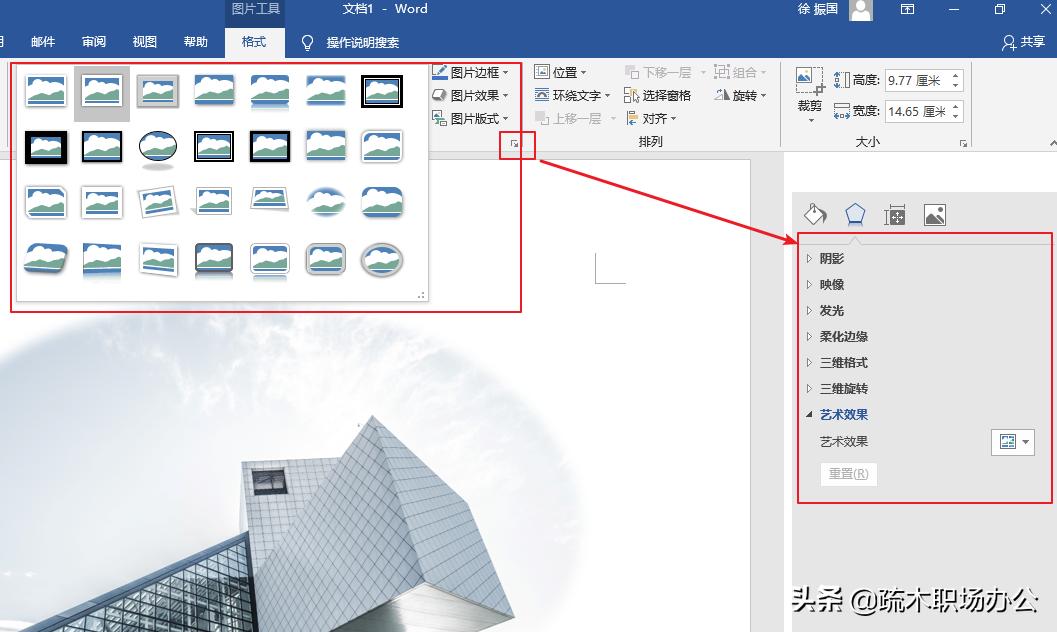Switch to the 视图 tab
1057x632 pixels.
click(143, 41)
